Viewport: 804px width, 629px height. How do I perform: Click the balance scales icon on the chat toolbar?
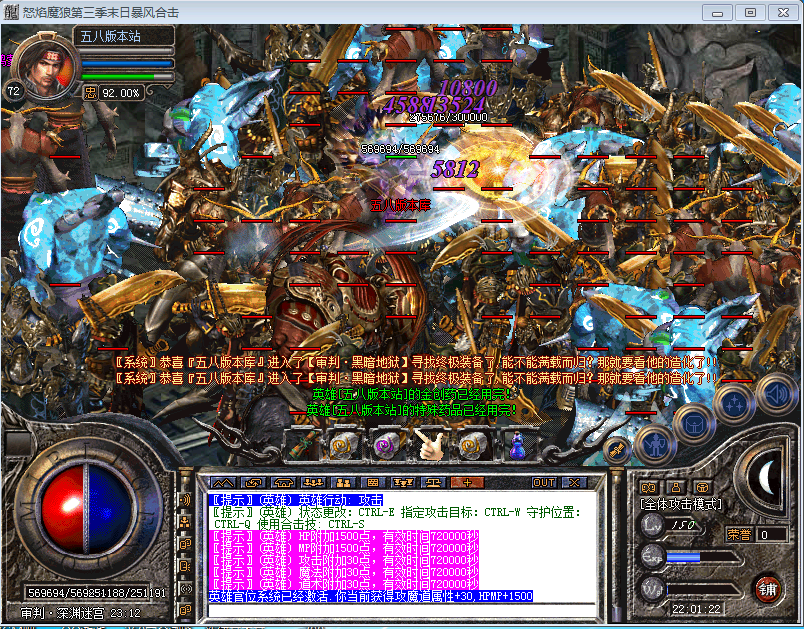coord(433,482)
